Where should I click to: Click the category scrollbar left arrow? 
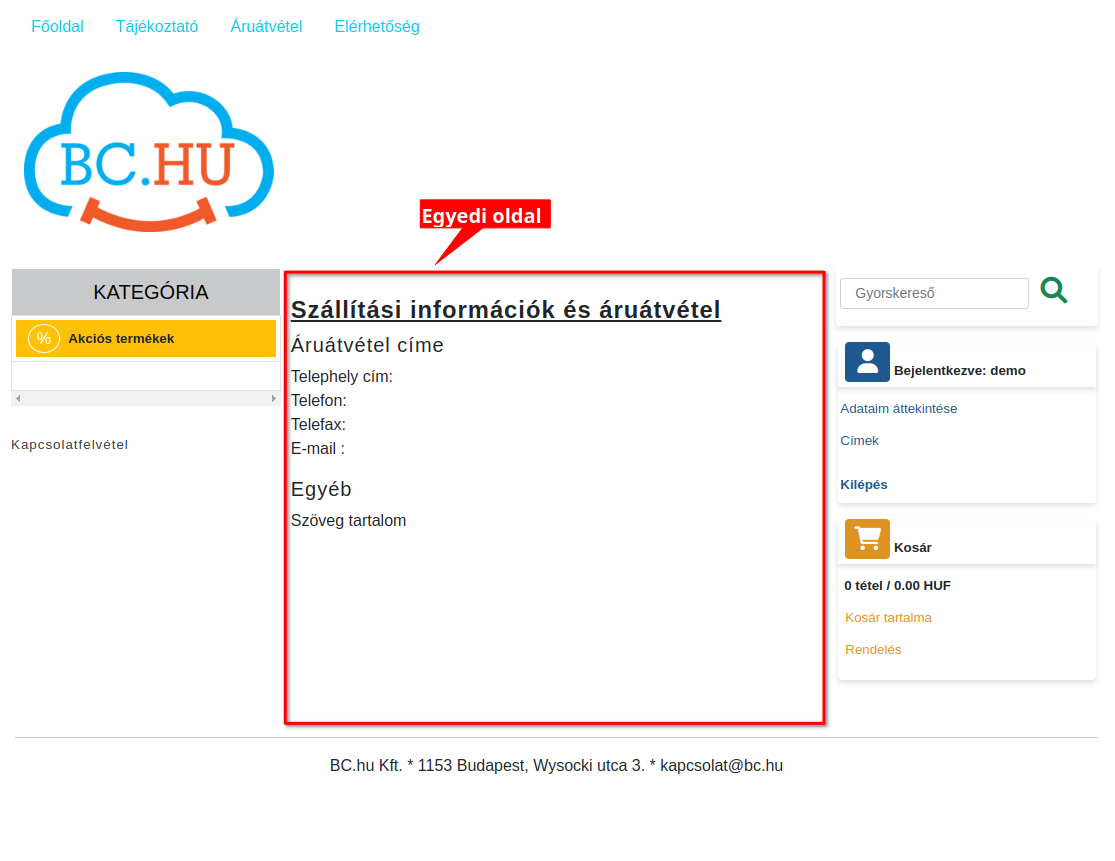[18, 399]
